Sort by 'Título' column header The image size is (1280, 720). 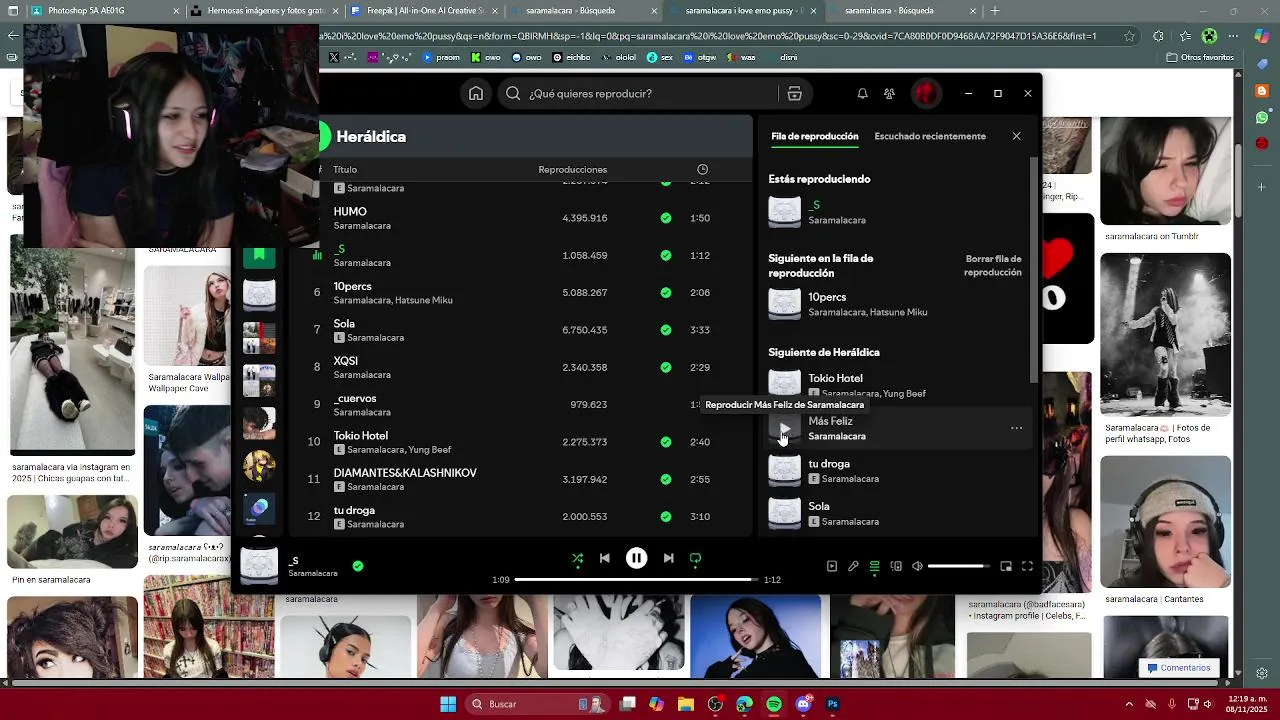(x=345, y=169)
